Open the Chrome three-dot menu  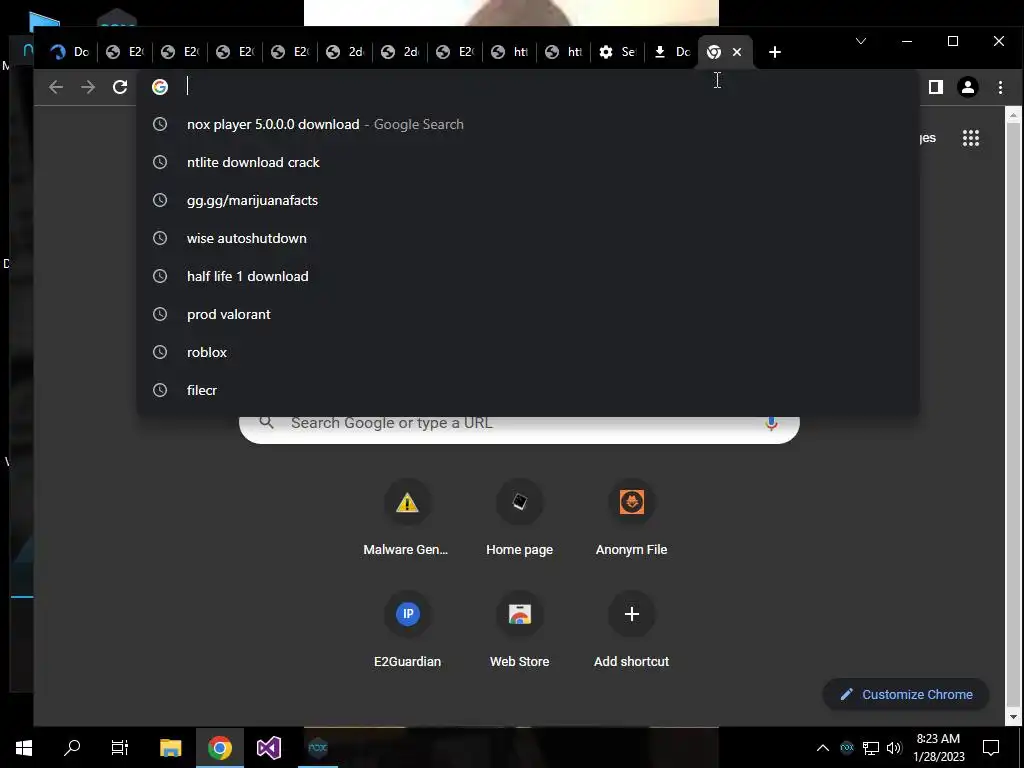(x=1000, y=87)
